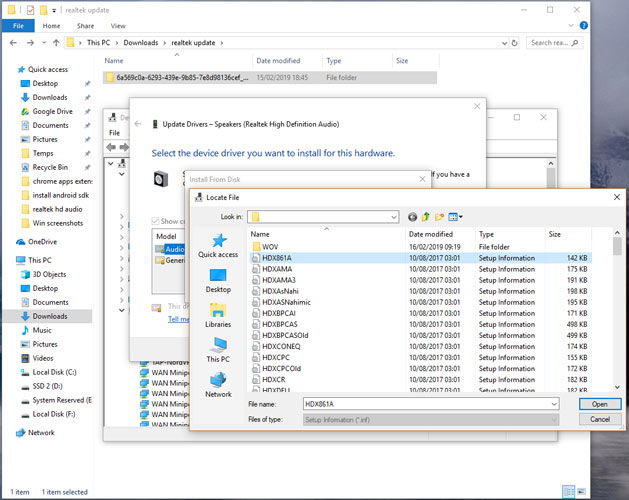This screenshot has width=629, height=500.
Task: Open Google Drive in Quick access sidebar
Action: click(50, 111)
